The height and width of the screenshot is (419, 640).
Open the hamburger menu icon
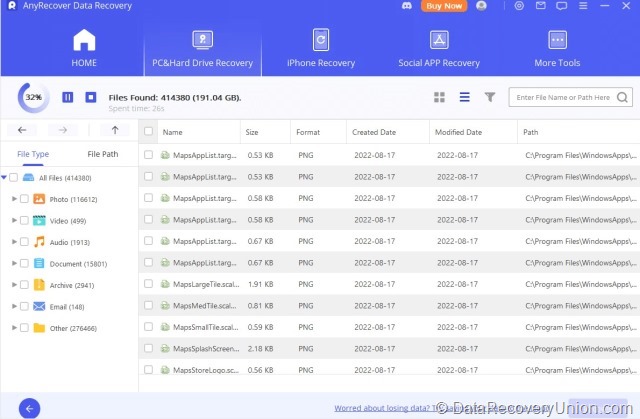pyautogui.click(x=583, y=6)
